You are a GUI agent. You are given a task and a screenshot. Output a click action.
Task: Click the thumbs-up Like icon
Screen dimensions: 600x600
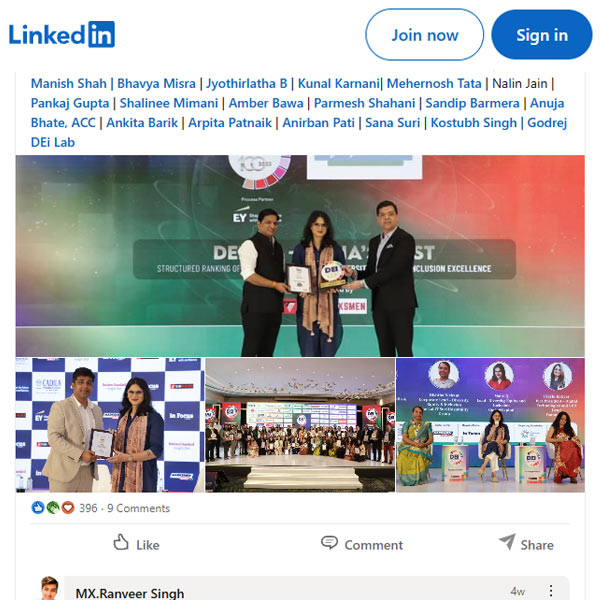coord(121,543)
